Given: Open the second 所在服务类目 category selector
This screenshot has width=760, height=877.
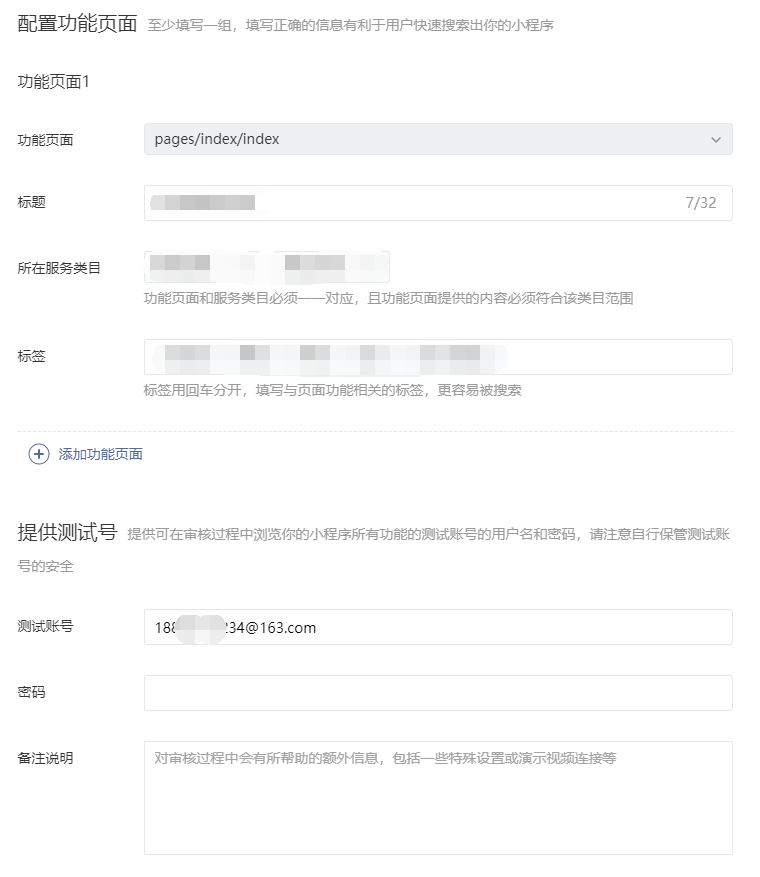Looking at the screenshot, I should (330, 266).
